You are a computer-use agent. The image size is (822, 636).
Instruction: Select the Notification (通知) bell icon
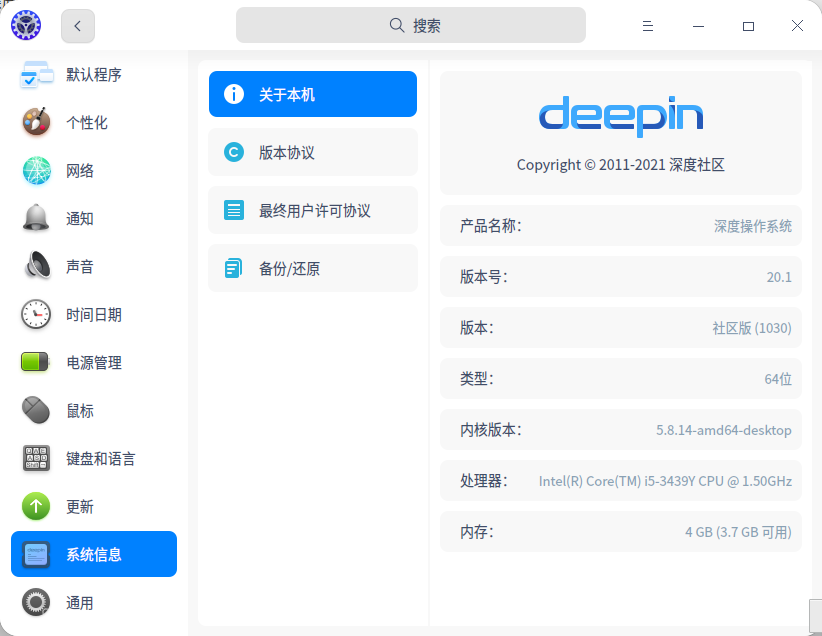(37, 219)
